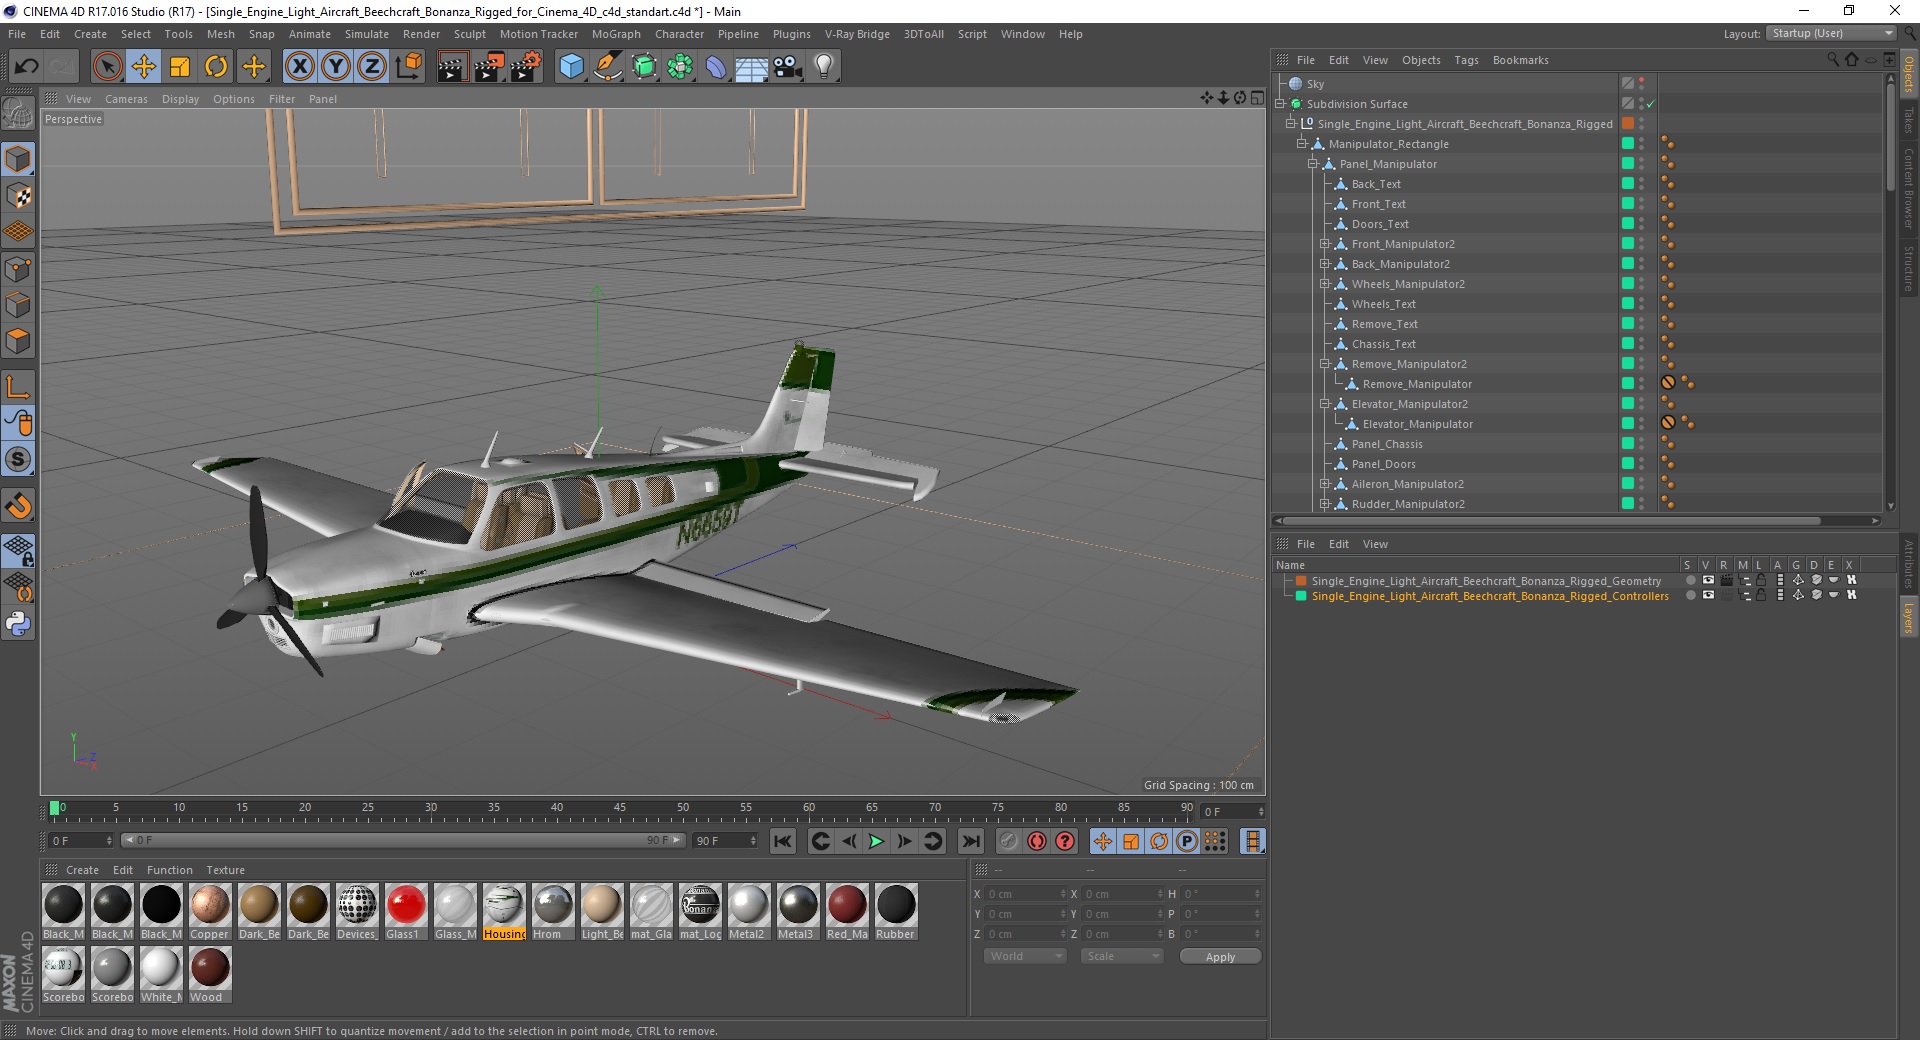Open material manager Texture menu
This screenshot has height=1040, width=1920.
tap(225, 870)
